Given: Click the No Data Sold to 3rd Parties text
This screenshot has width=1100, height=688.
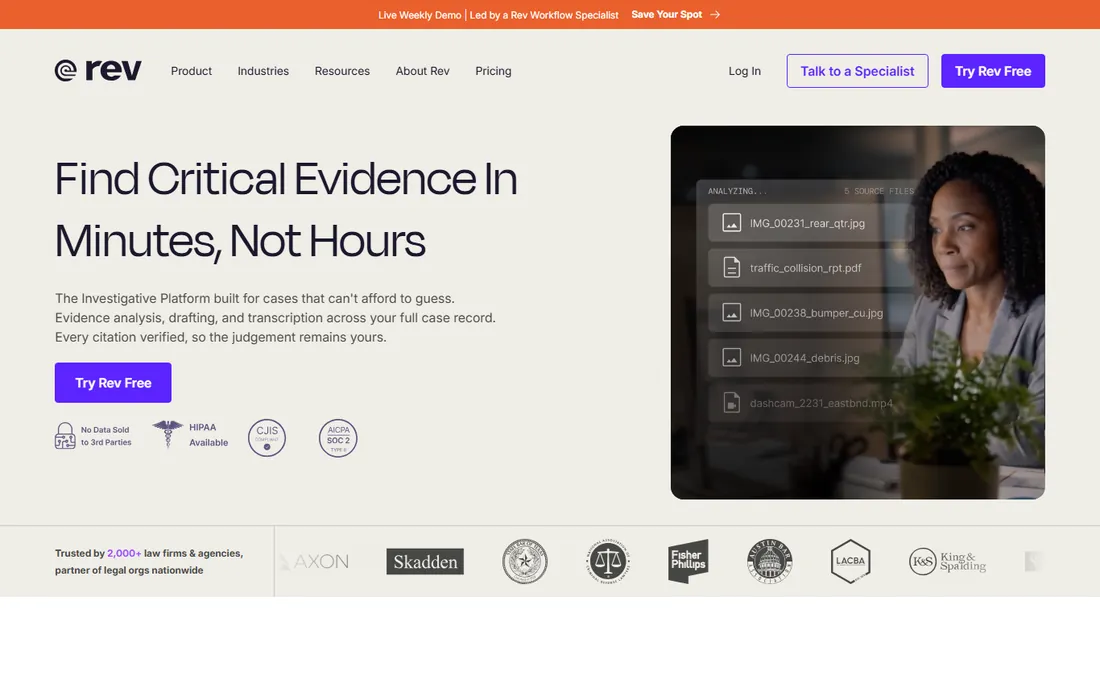Looking at the screenshot, I should pos(106,436).
